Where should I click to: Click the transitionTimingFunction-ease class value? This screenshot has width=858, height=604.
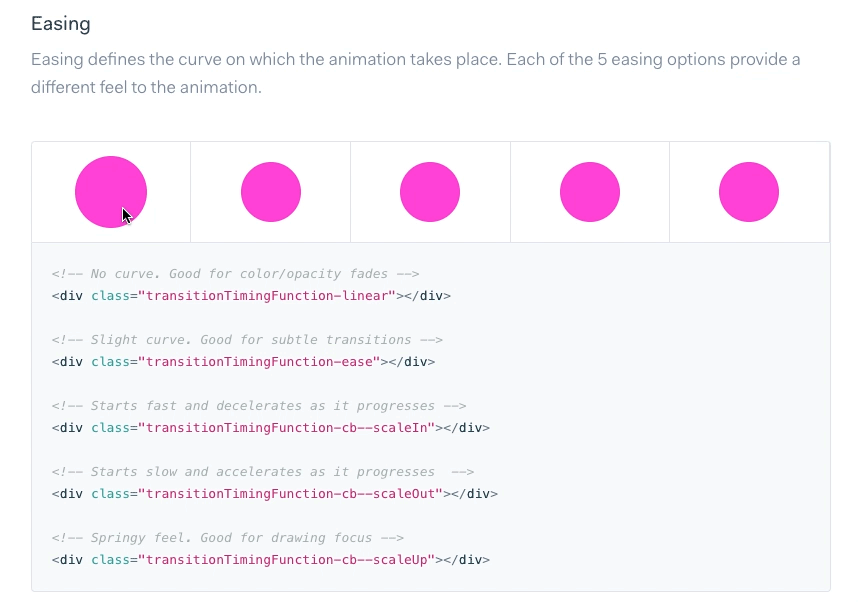click(x=259, y=362)
